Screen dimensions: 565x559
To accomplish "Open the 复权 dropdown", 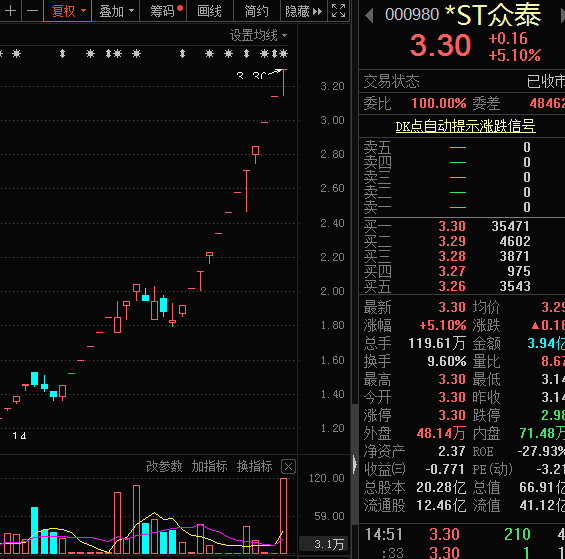I will [x=67, y=11].
